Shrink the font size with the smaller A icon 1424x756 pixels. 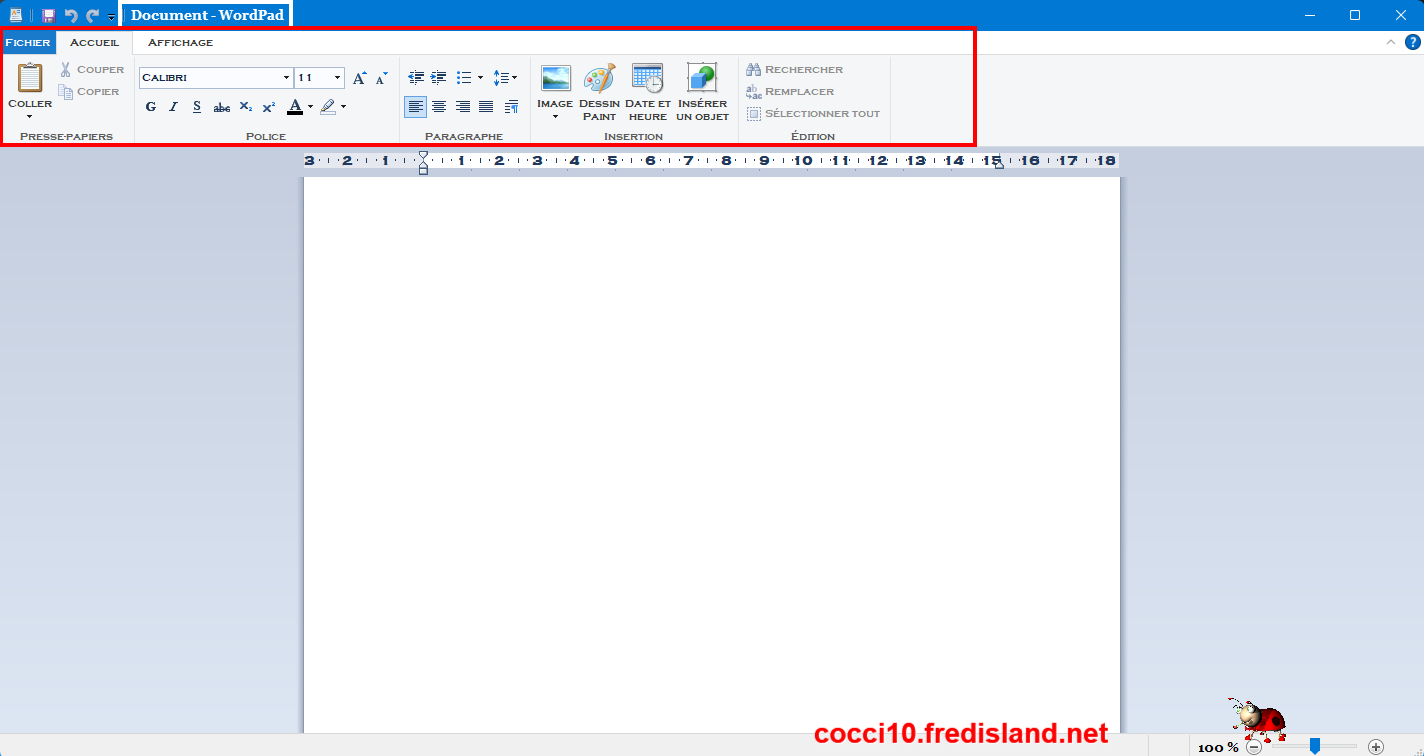[x=381, y=78]
